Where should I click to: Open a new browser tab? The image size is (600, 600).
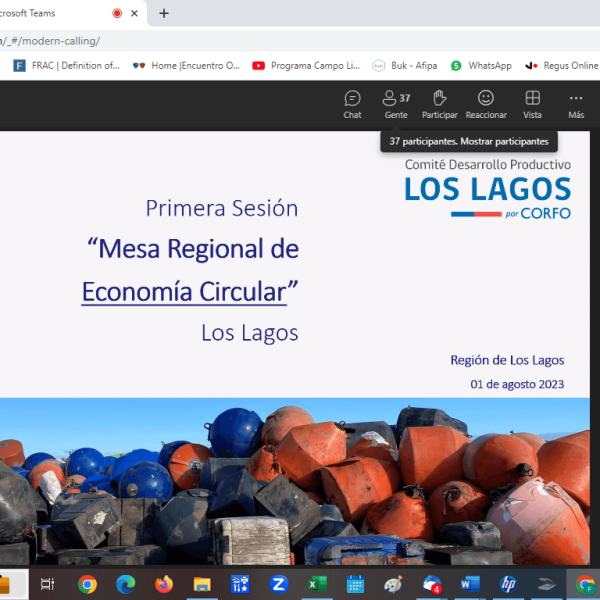pyautogui.click(x=164, y=13)
